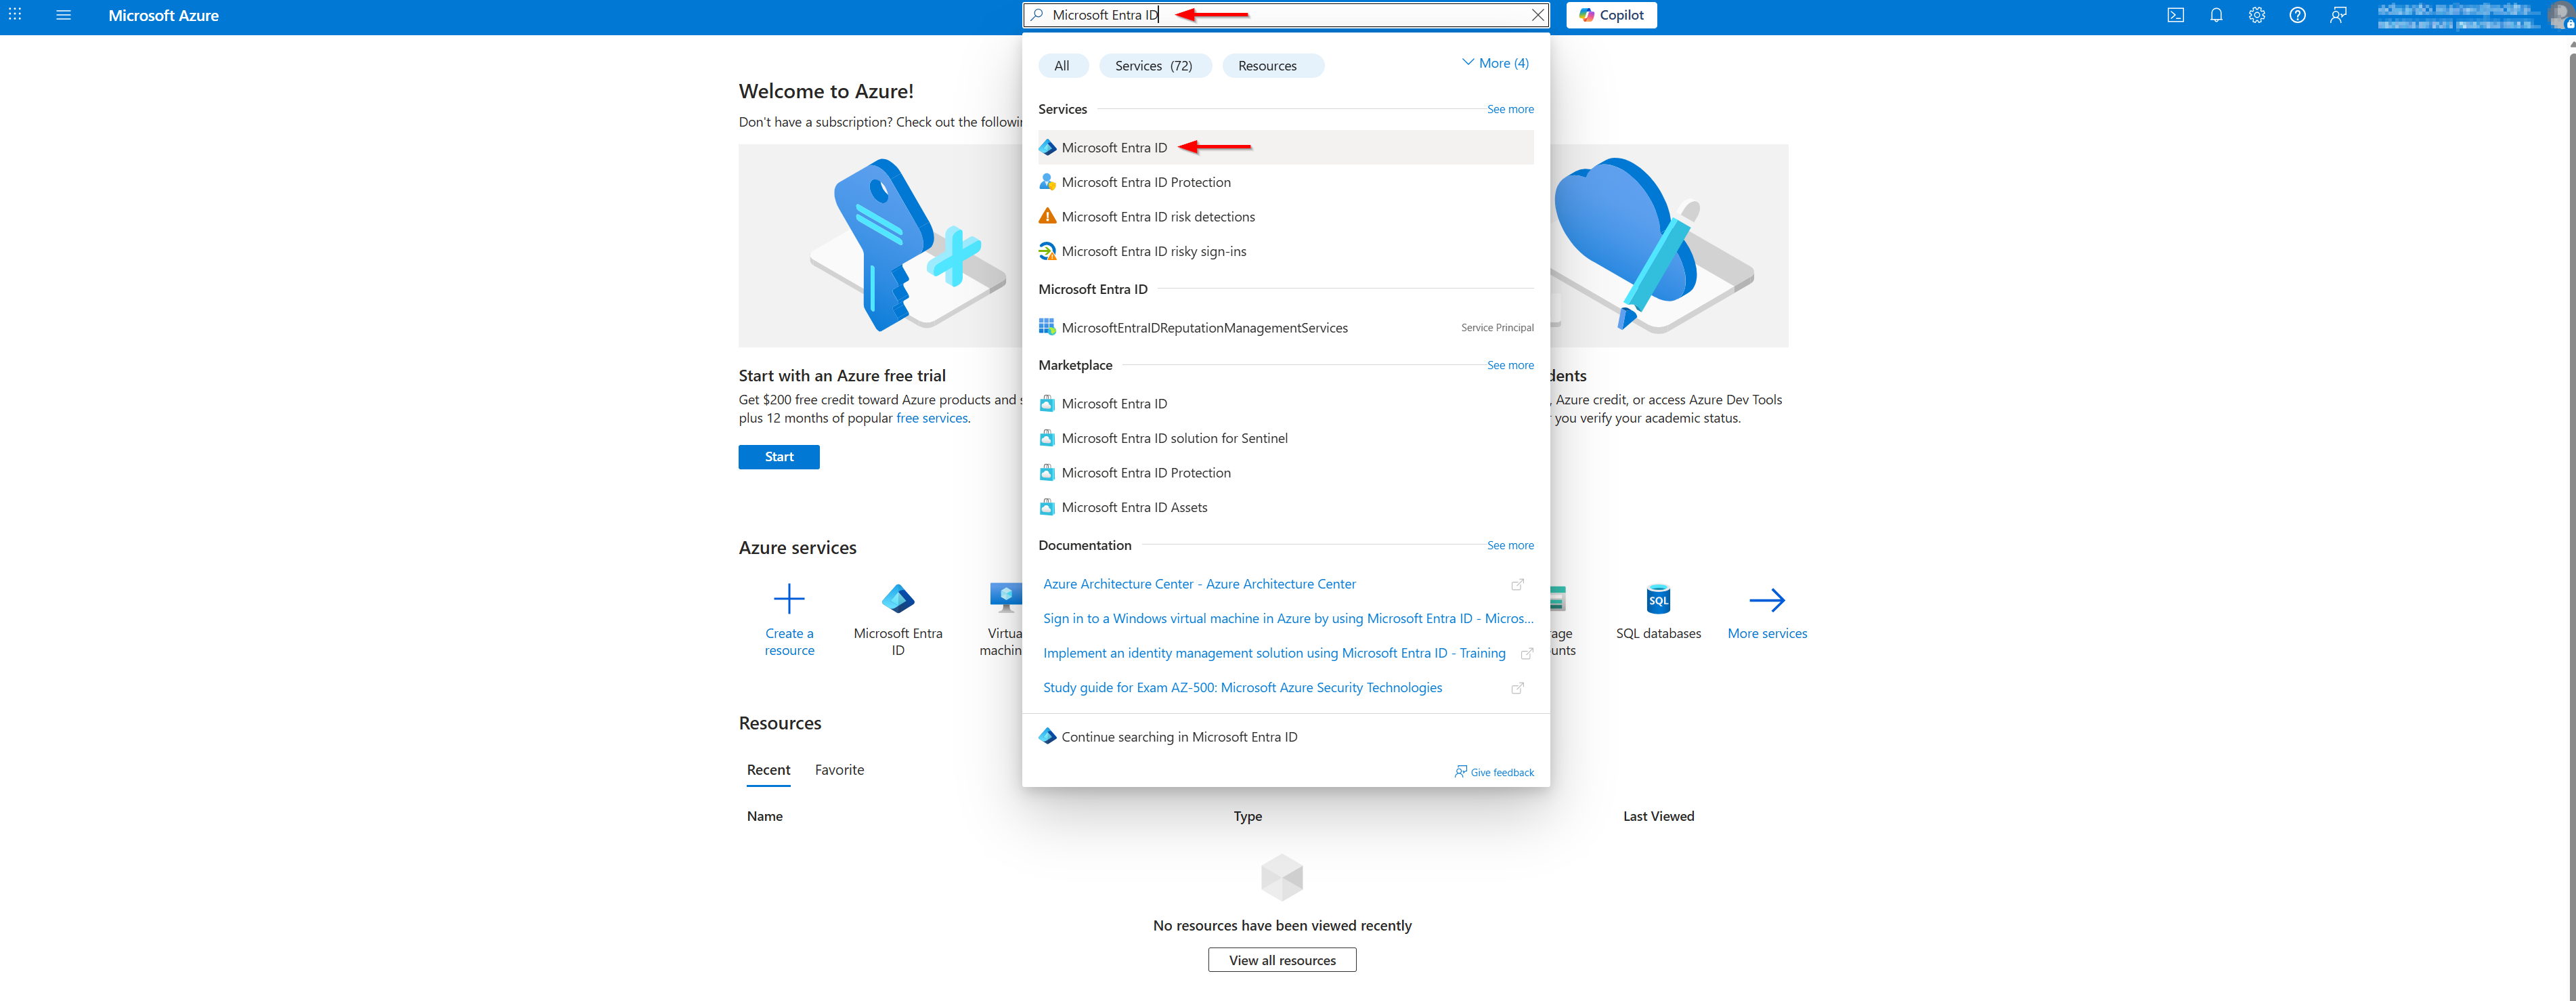Open SQL databases from Azure services
The width and height of the screenshot is (2576, 1001).
coord(1658,612)
